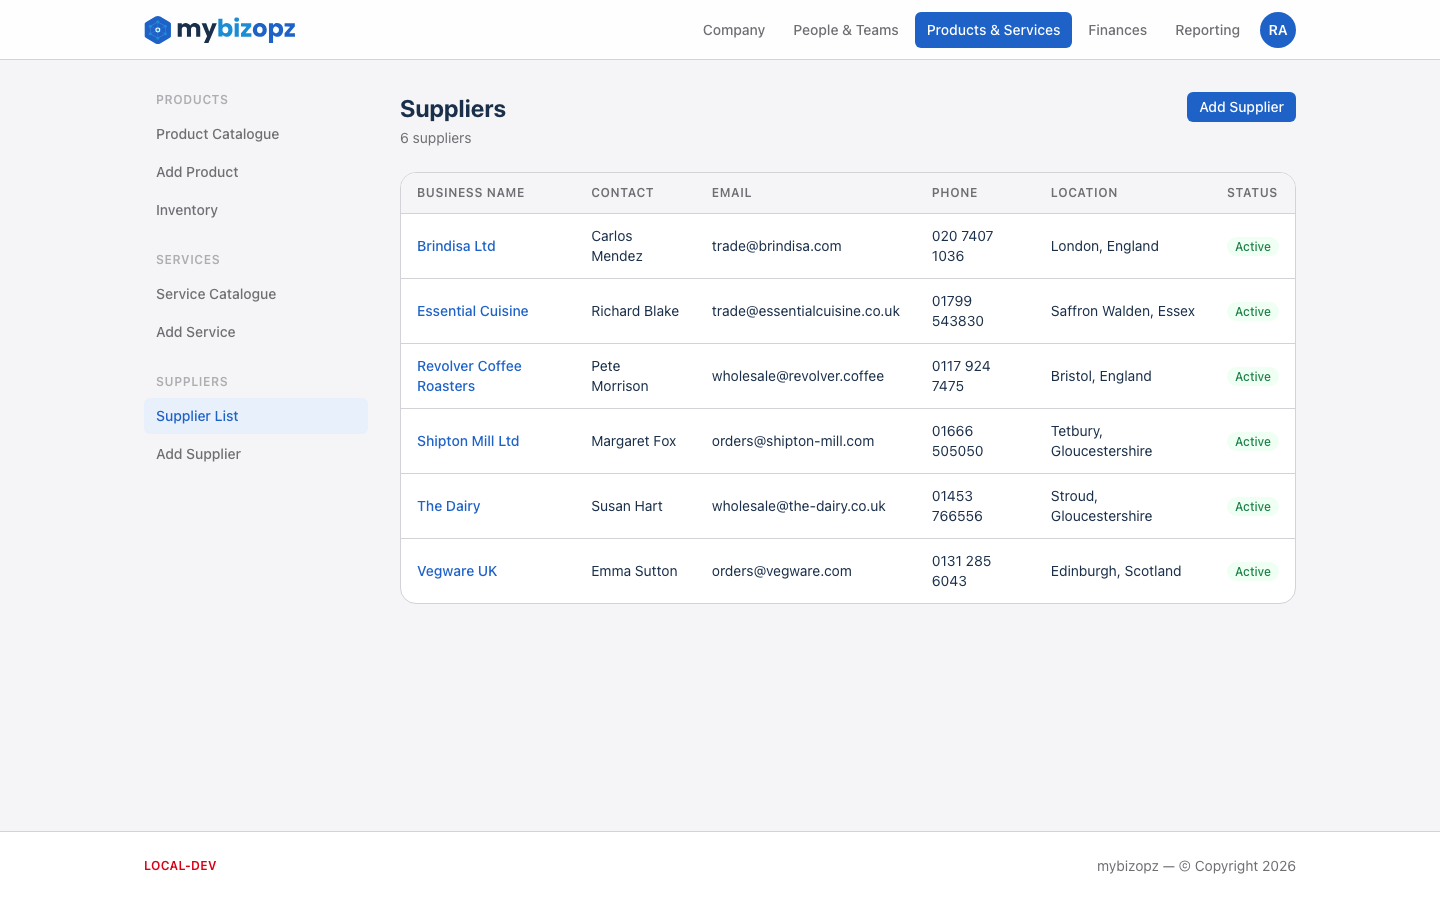Click the Add Supplier button

tap(1241, 107)
